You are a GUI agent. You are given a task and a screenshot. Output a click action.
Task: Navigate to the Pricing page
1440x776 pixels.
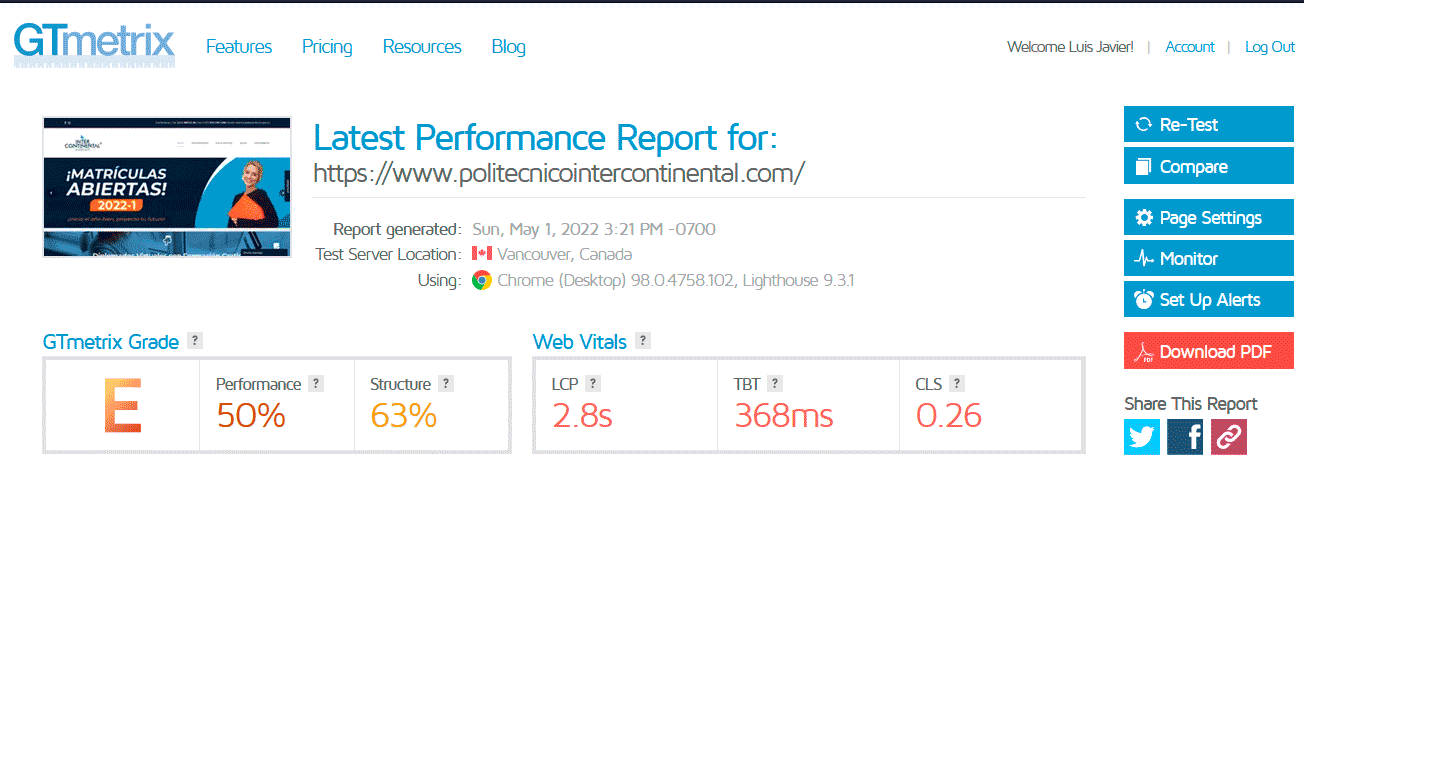pyautogui.click(x=327, y=47)
